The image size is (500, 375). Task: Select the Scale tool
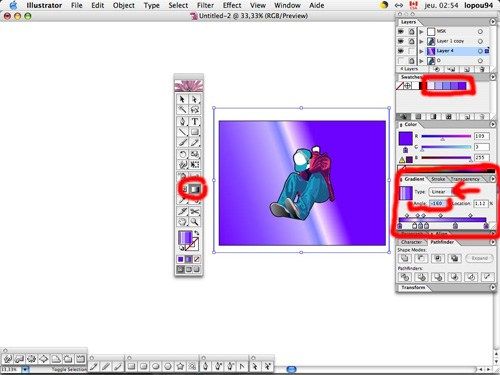195,154
